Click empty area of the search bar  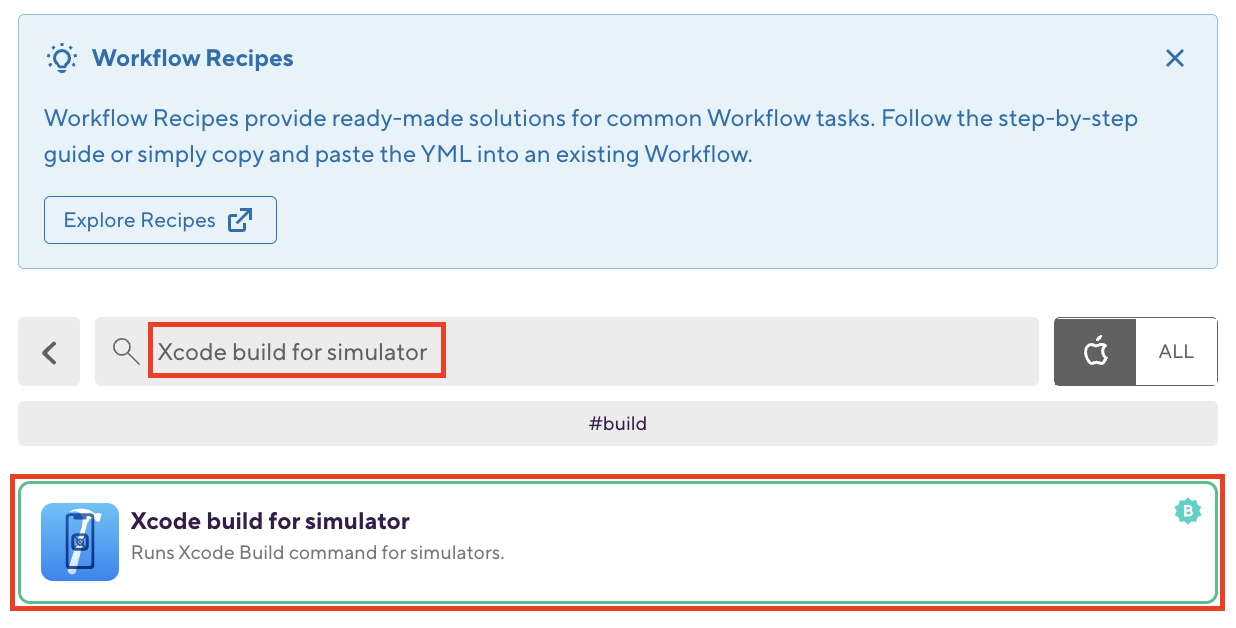pyautogui.click(x=740, y=352)
